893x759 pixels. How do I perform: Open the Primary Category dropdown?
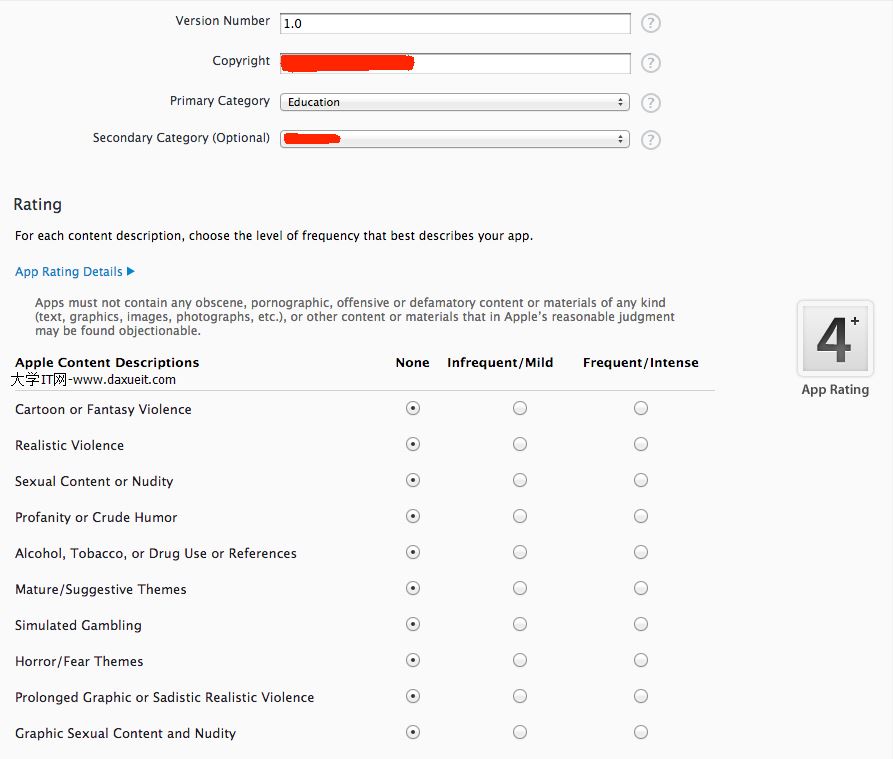click(x=455, y=102)
